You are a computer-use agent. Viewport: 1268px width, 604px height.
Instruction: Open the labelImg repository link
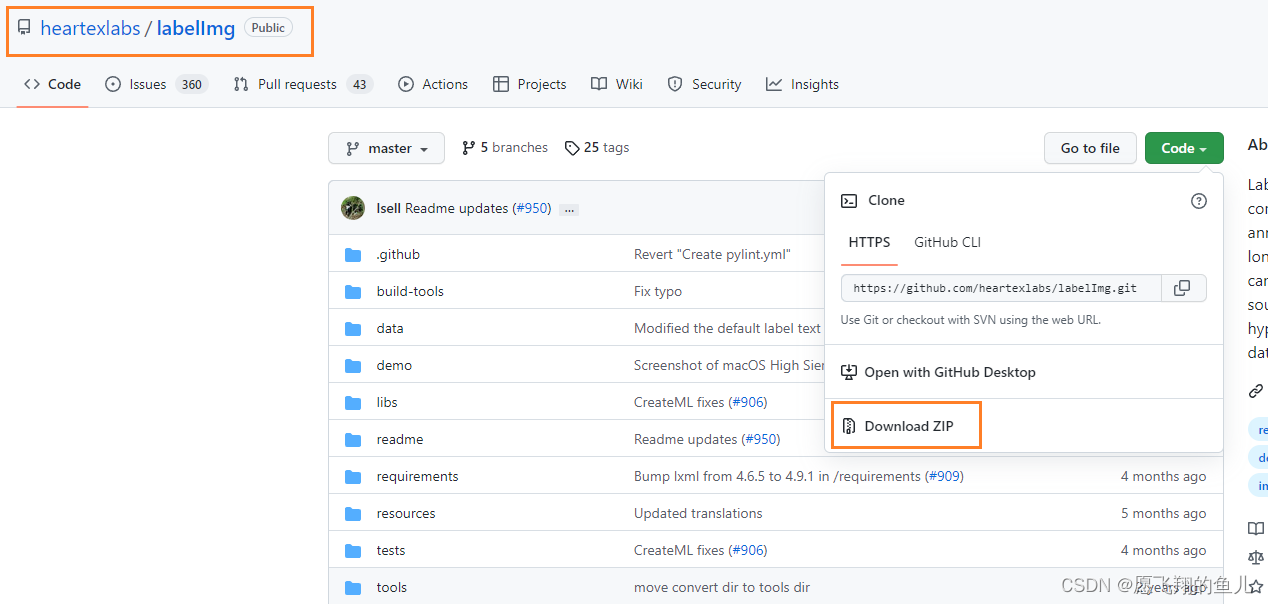(x=196, y=28)
